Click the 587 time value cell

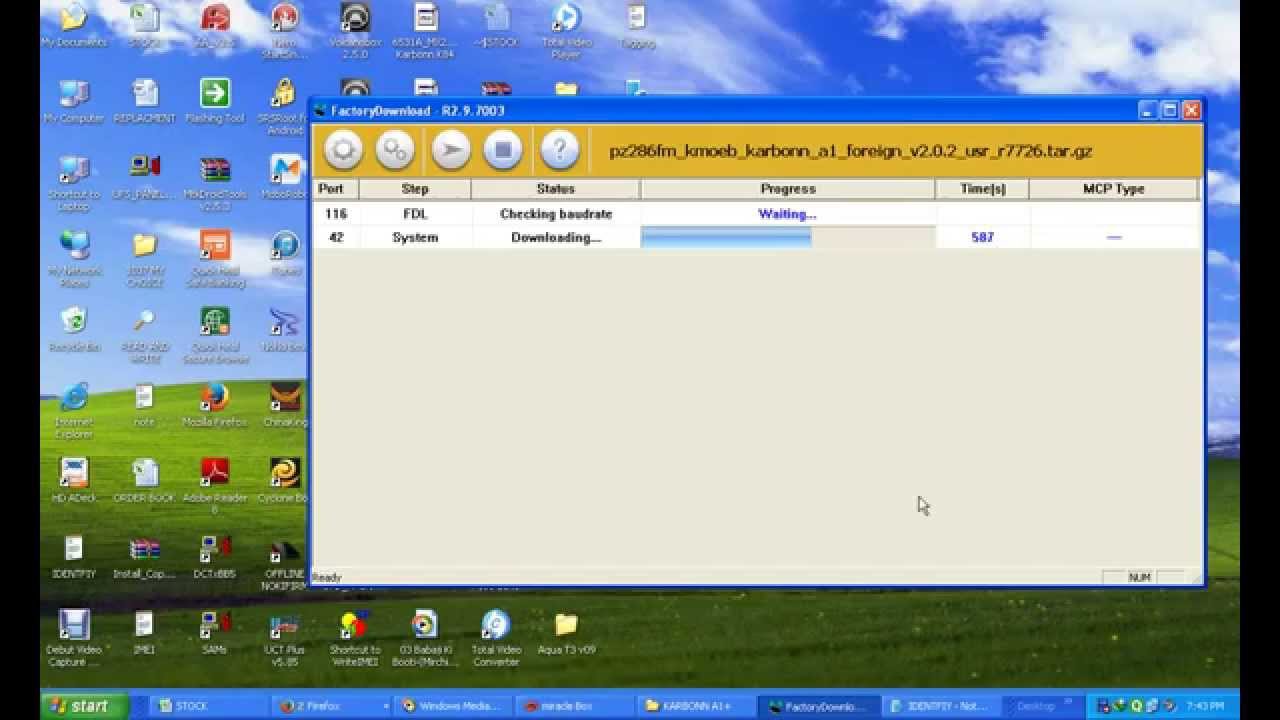point(982,238)
